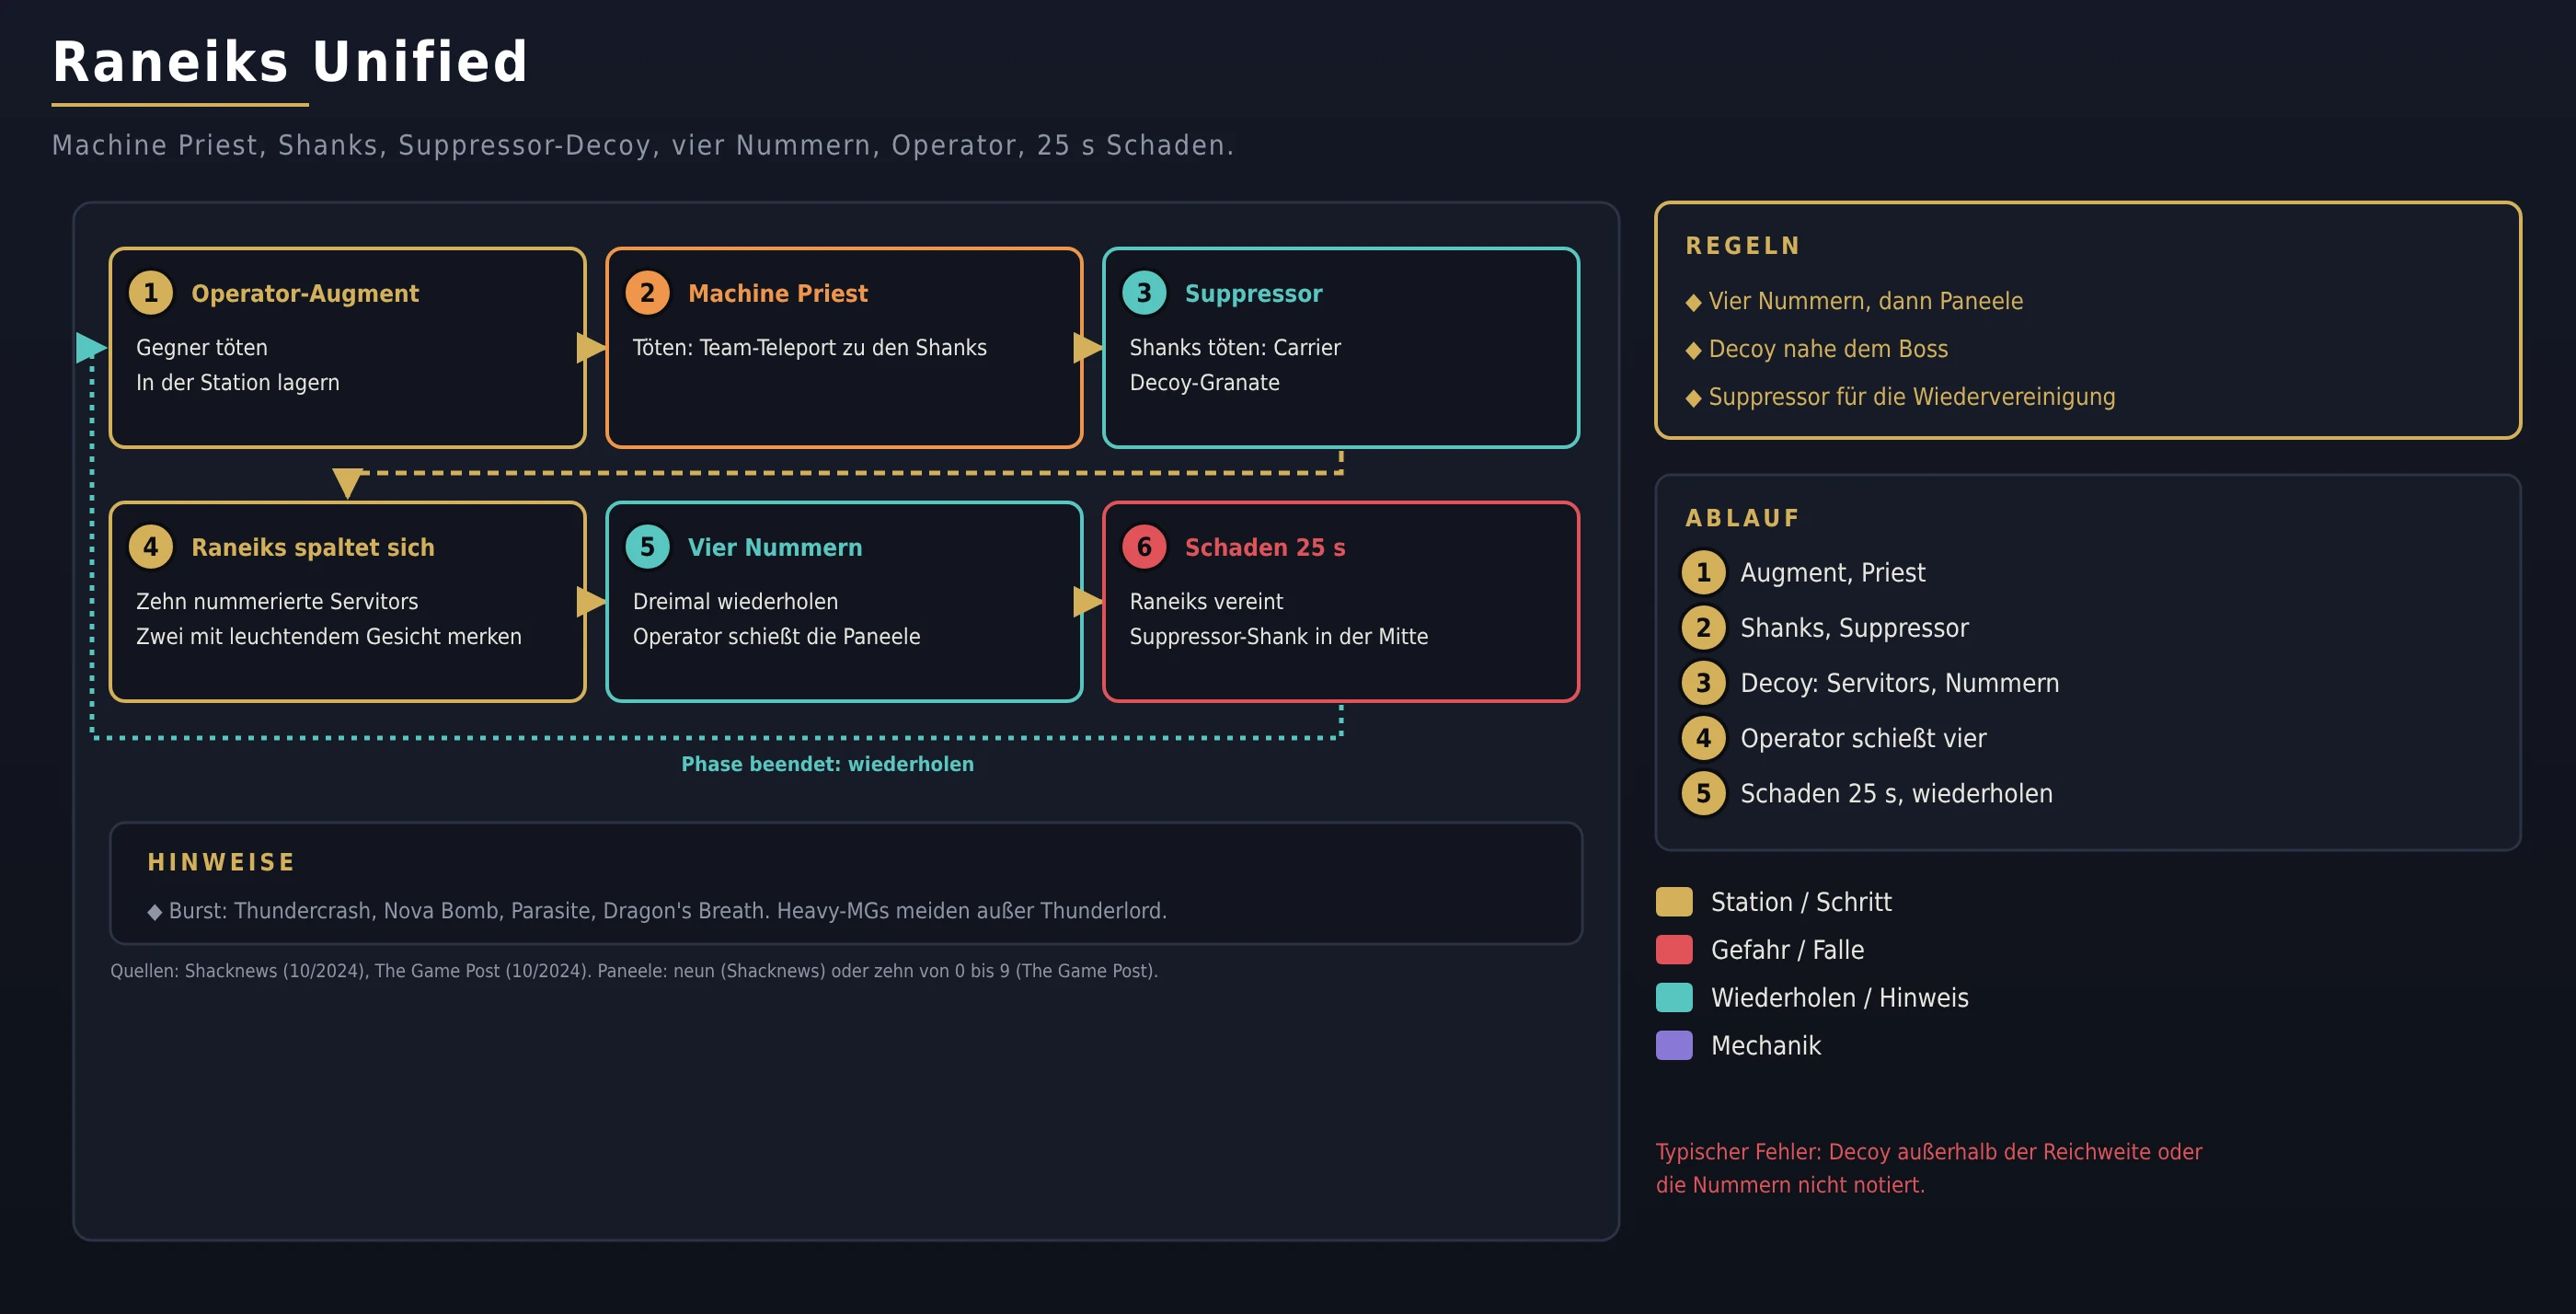Select the Machine Priest card title
The image size is (2576, 1314).
click(x=778, y=294)
